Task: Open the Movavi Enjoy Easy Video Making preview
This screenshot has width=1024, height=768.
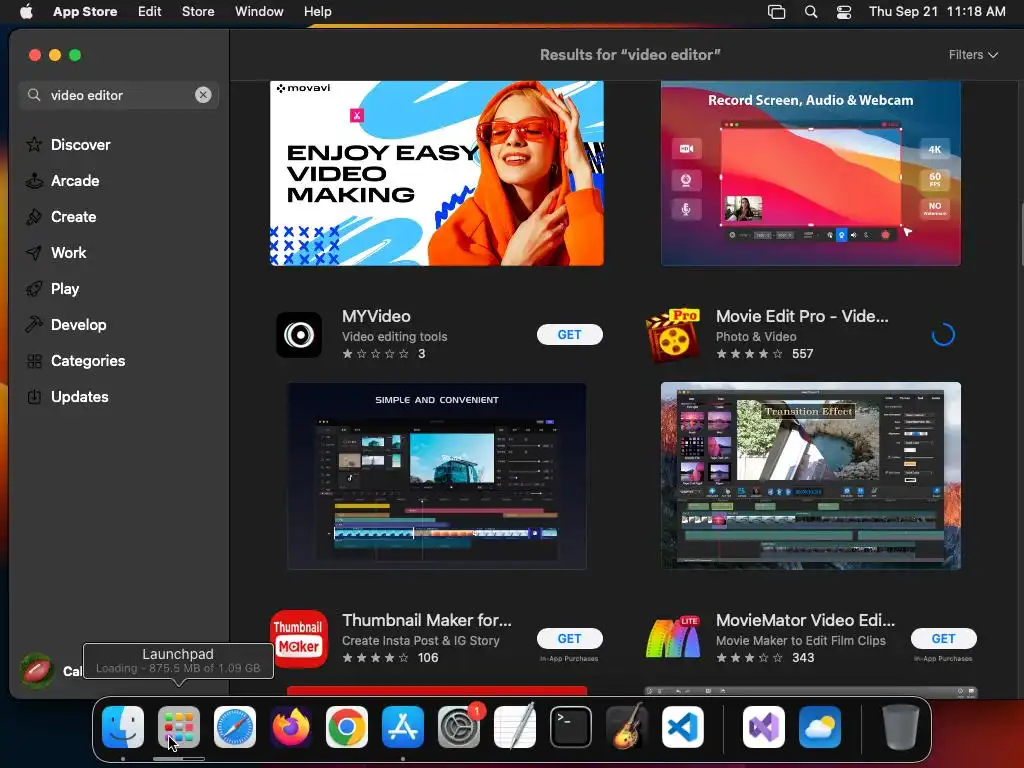Action: pyautogui.click(x=437, y=173)
